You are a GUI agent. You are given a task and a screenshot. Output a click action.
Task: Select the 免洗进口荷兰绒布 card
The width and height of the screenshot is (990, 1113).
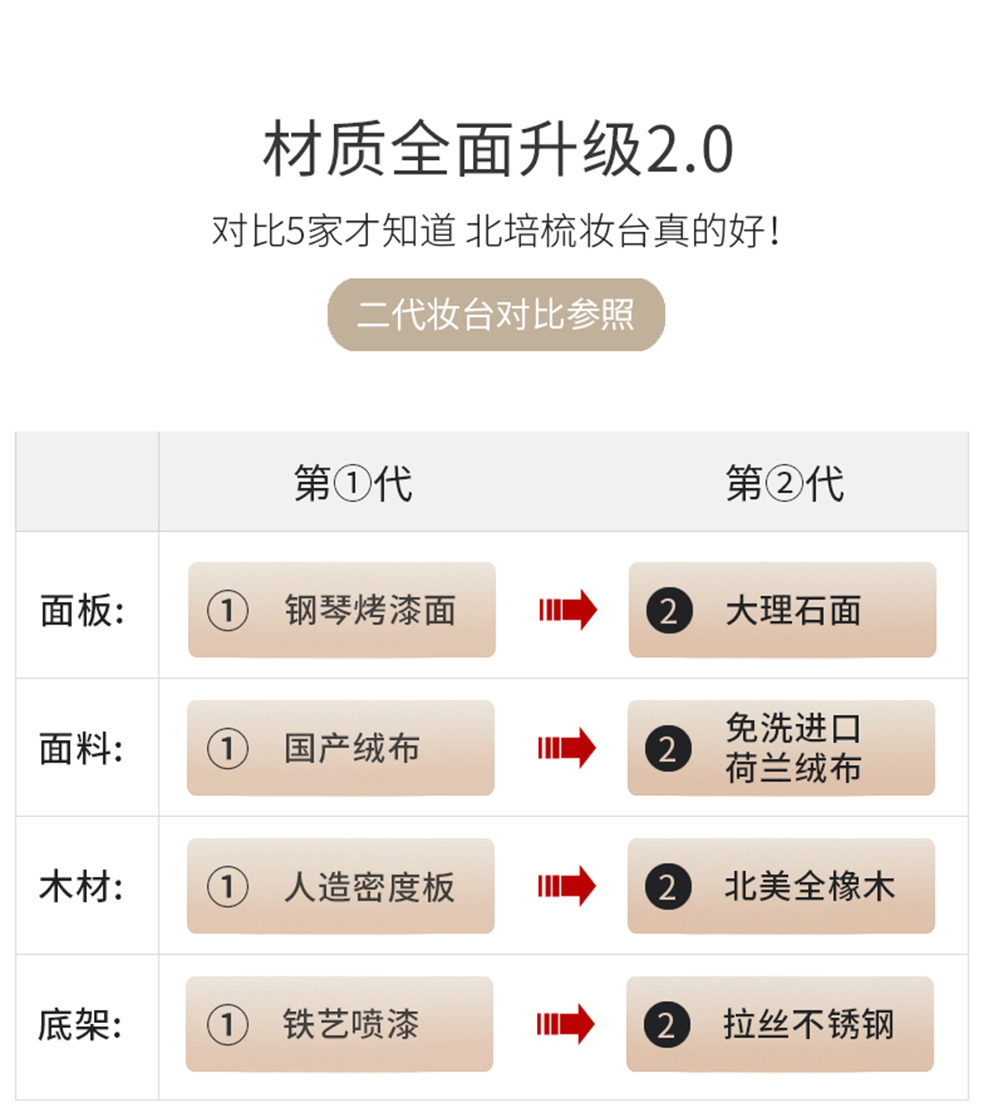pyautogui.click(x=781, y=747)
